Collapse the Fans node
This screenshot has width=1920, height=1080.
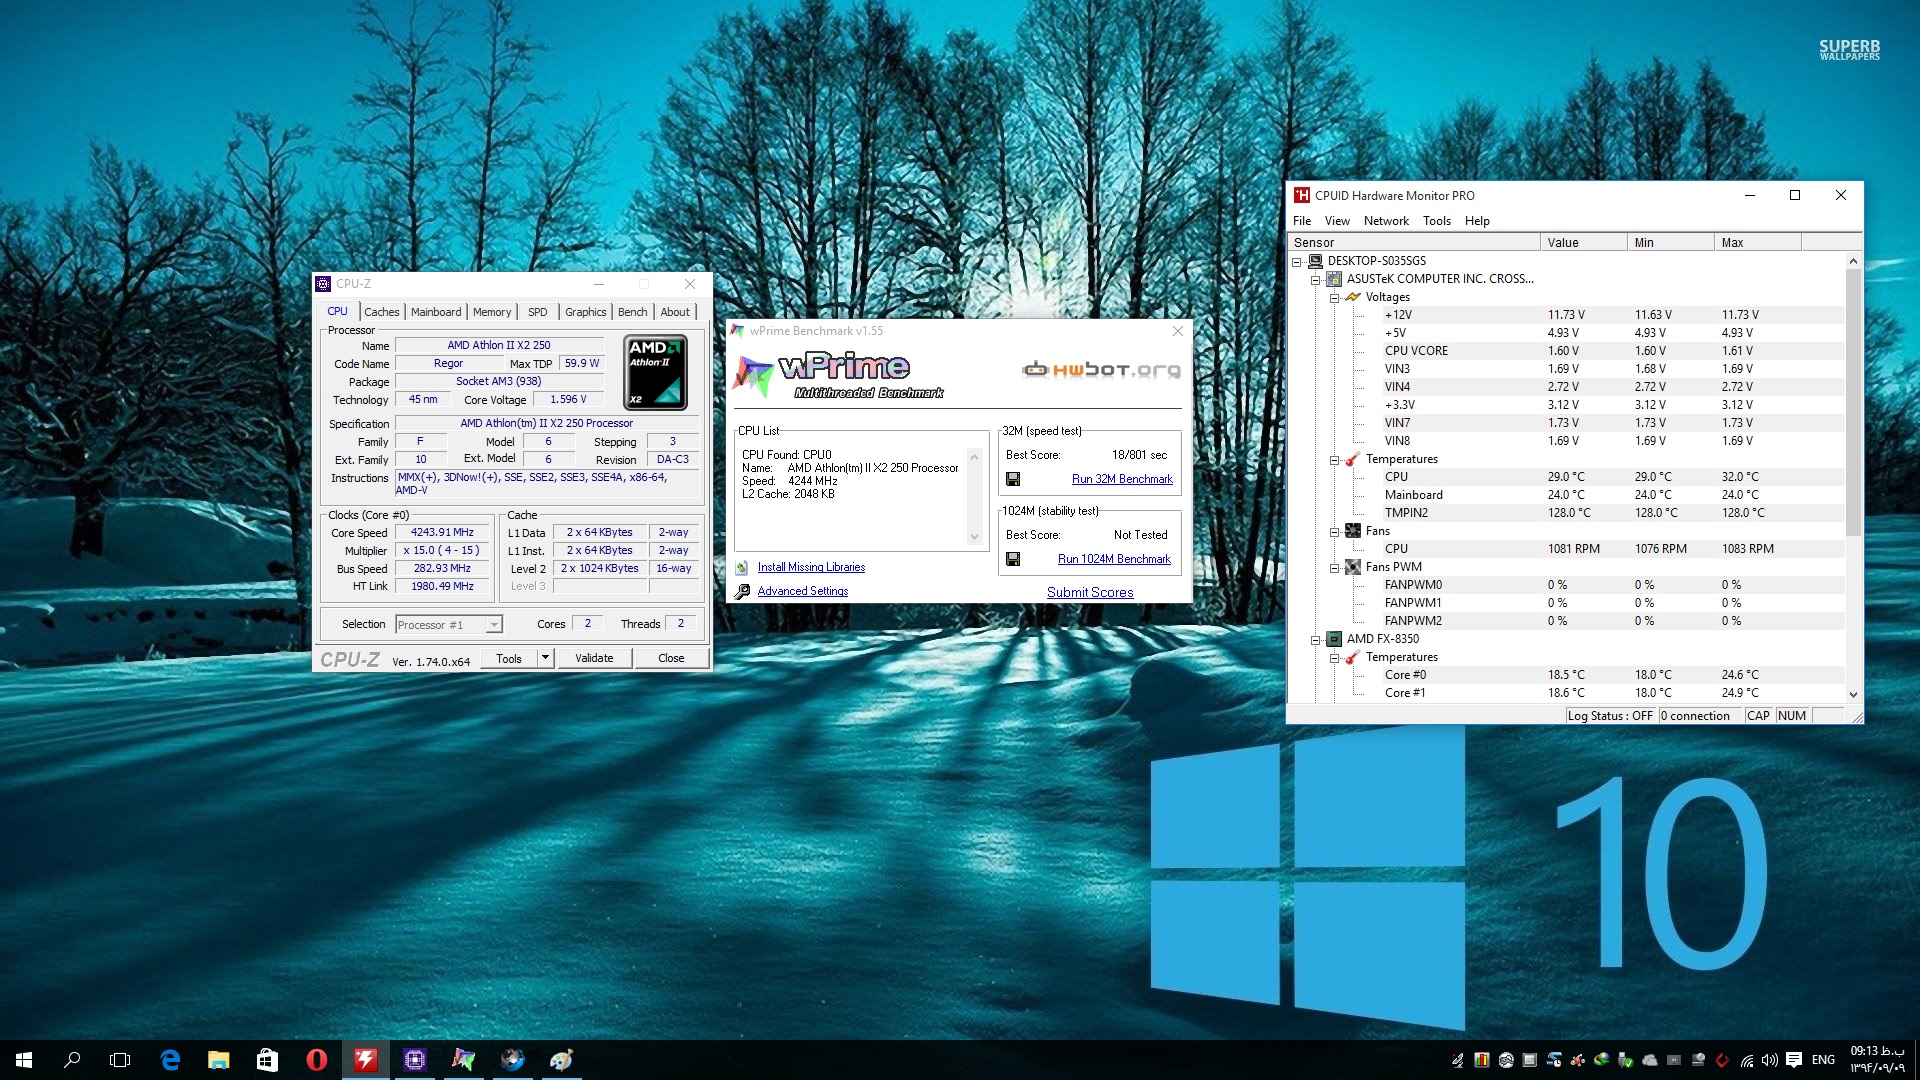[1335, 532]
